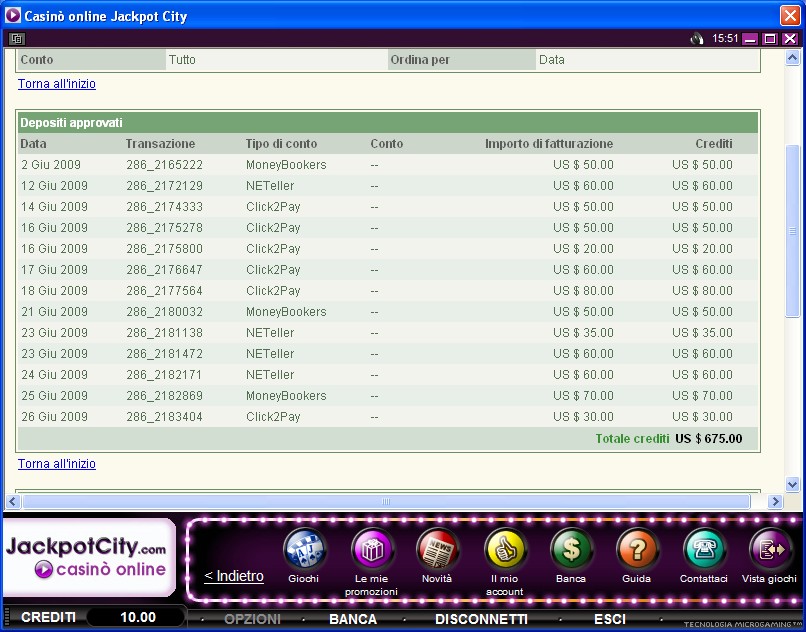The image size is (806, 632).
Task: Select transaction 286_2175800
Action: click(164, 248)
